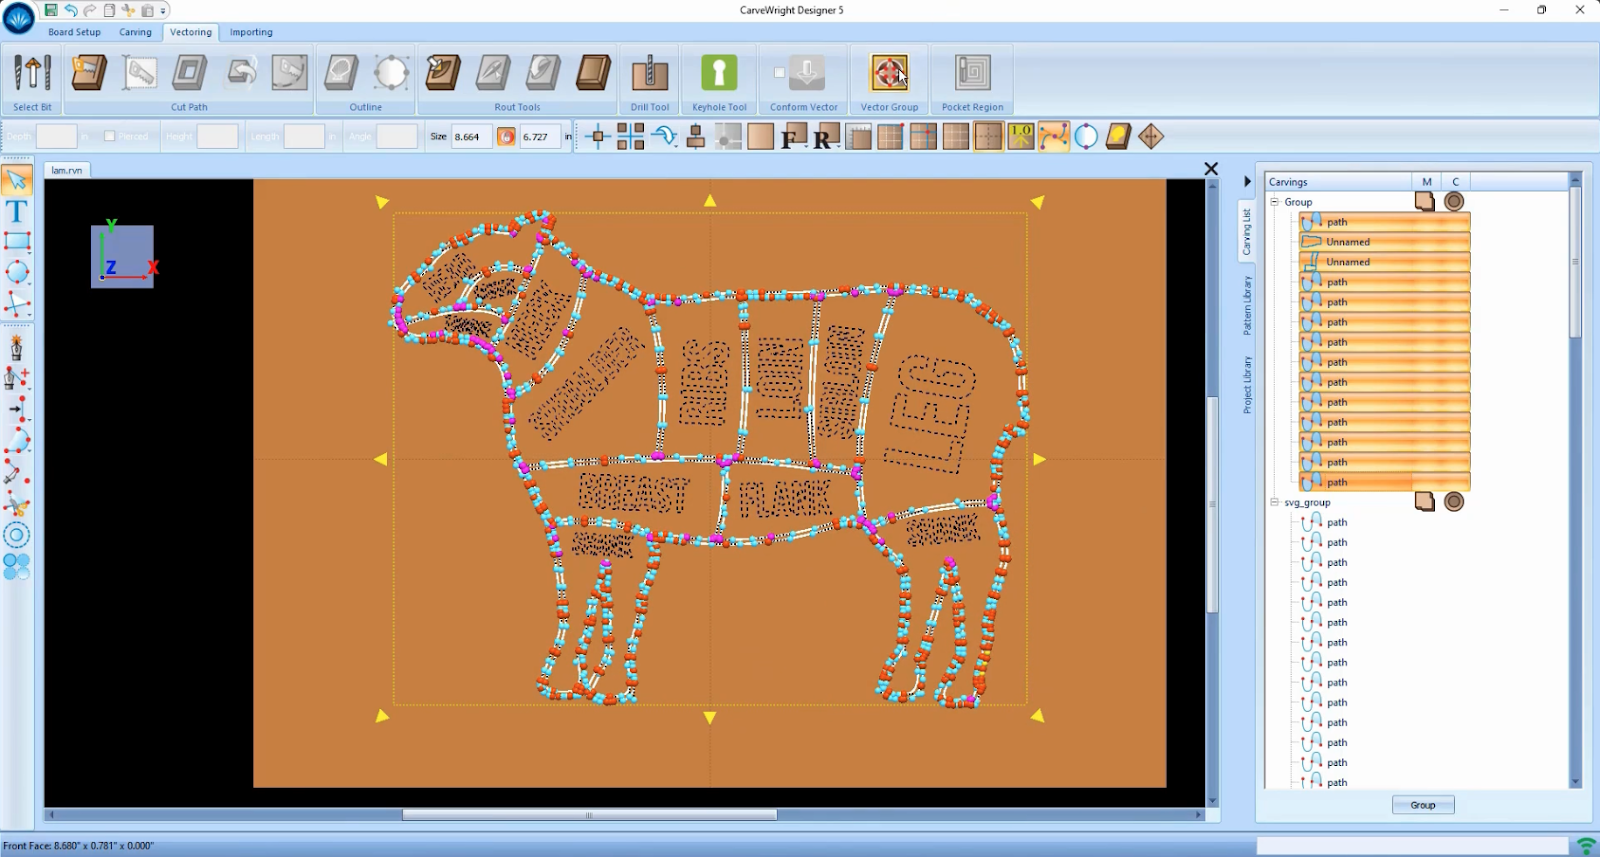Open the Pattern Library side tab
1600x857 pixels.
1247,306
